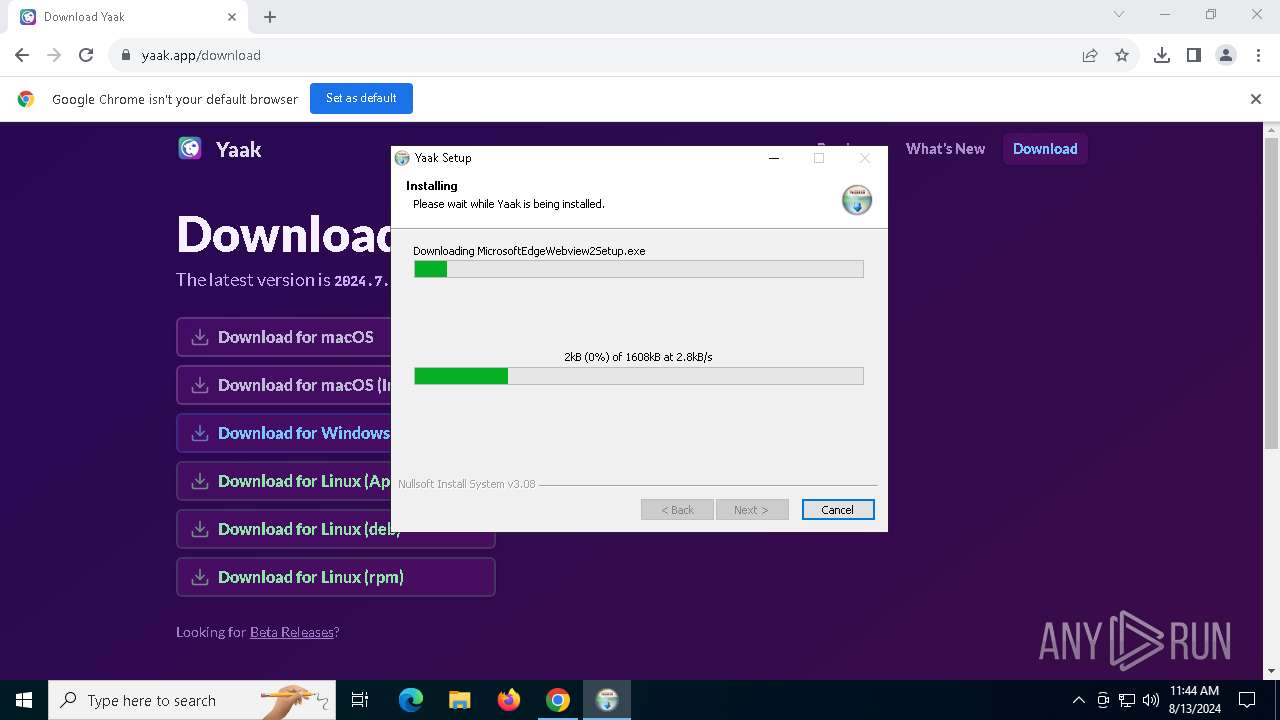1280x720 pixels.
Task: Open the Beta Releases link
Action: pyautogui.click(x=292, y=632)
